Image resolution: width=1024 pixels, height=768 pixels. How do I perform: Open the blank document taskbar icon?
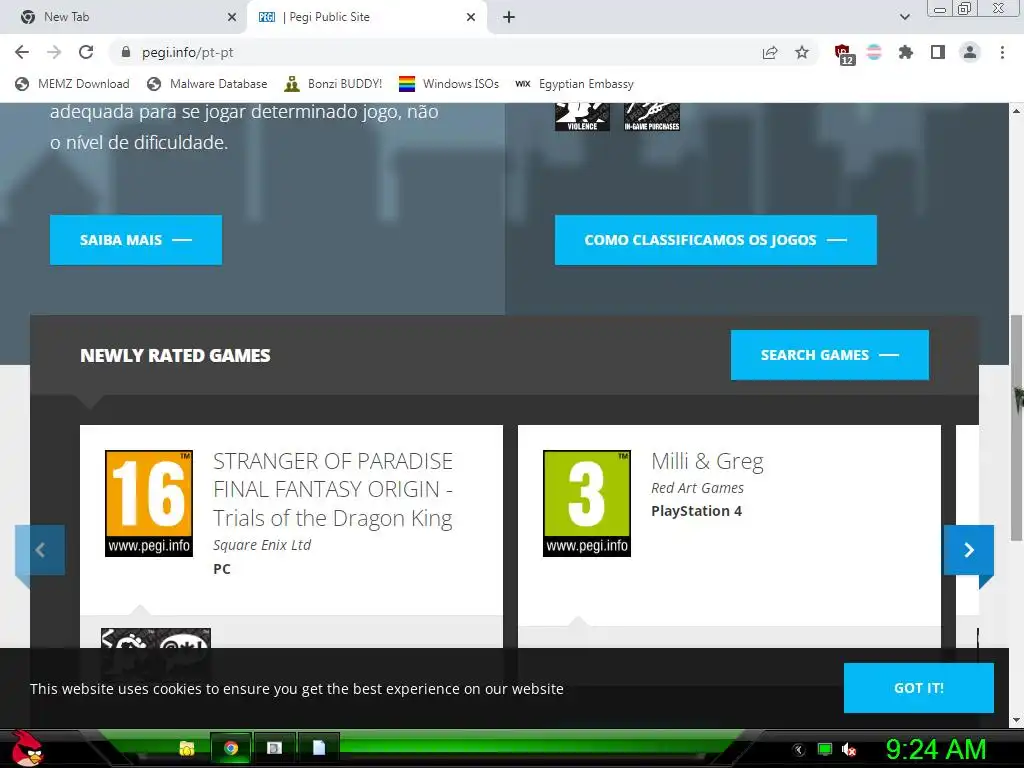319,748
